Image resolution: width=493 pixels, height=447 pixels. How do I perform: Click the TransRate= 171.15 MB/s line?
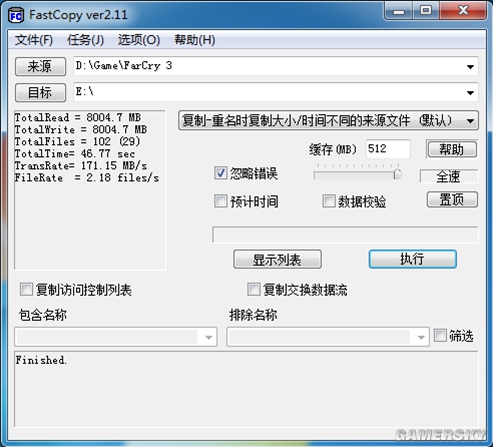[81, 166]
